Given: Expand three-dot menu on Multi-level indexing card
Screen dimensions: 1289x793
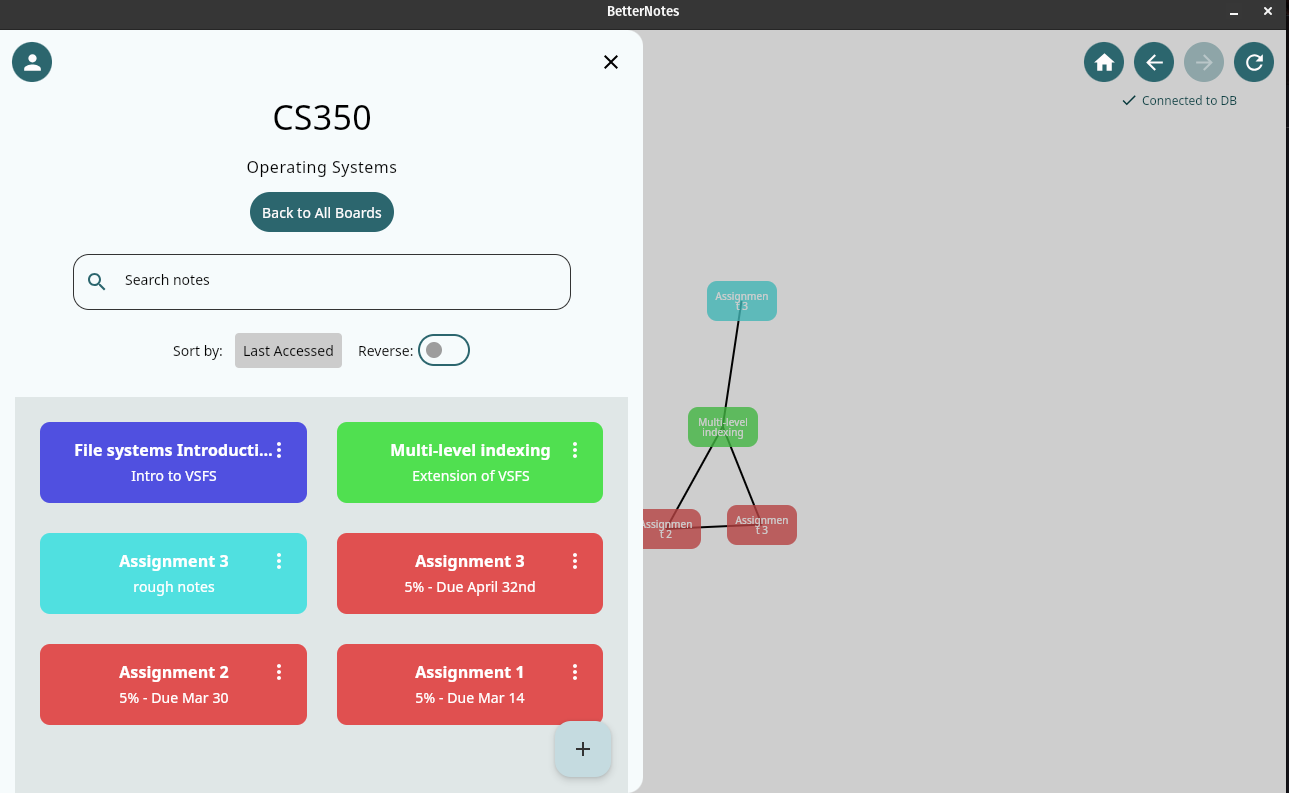Looking at the screenshot, I should (575, 450).
